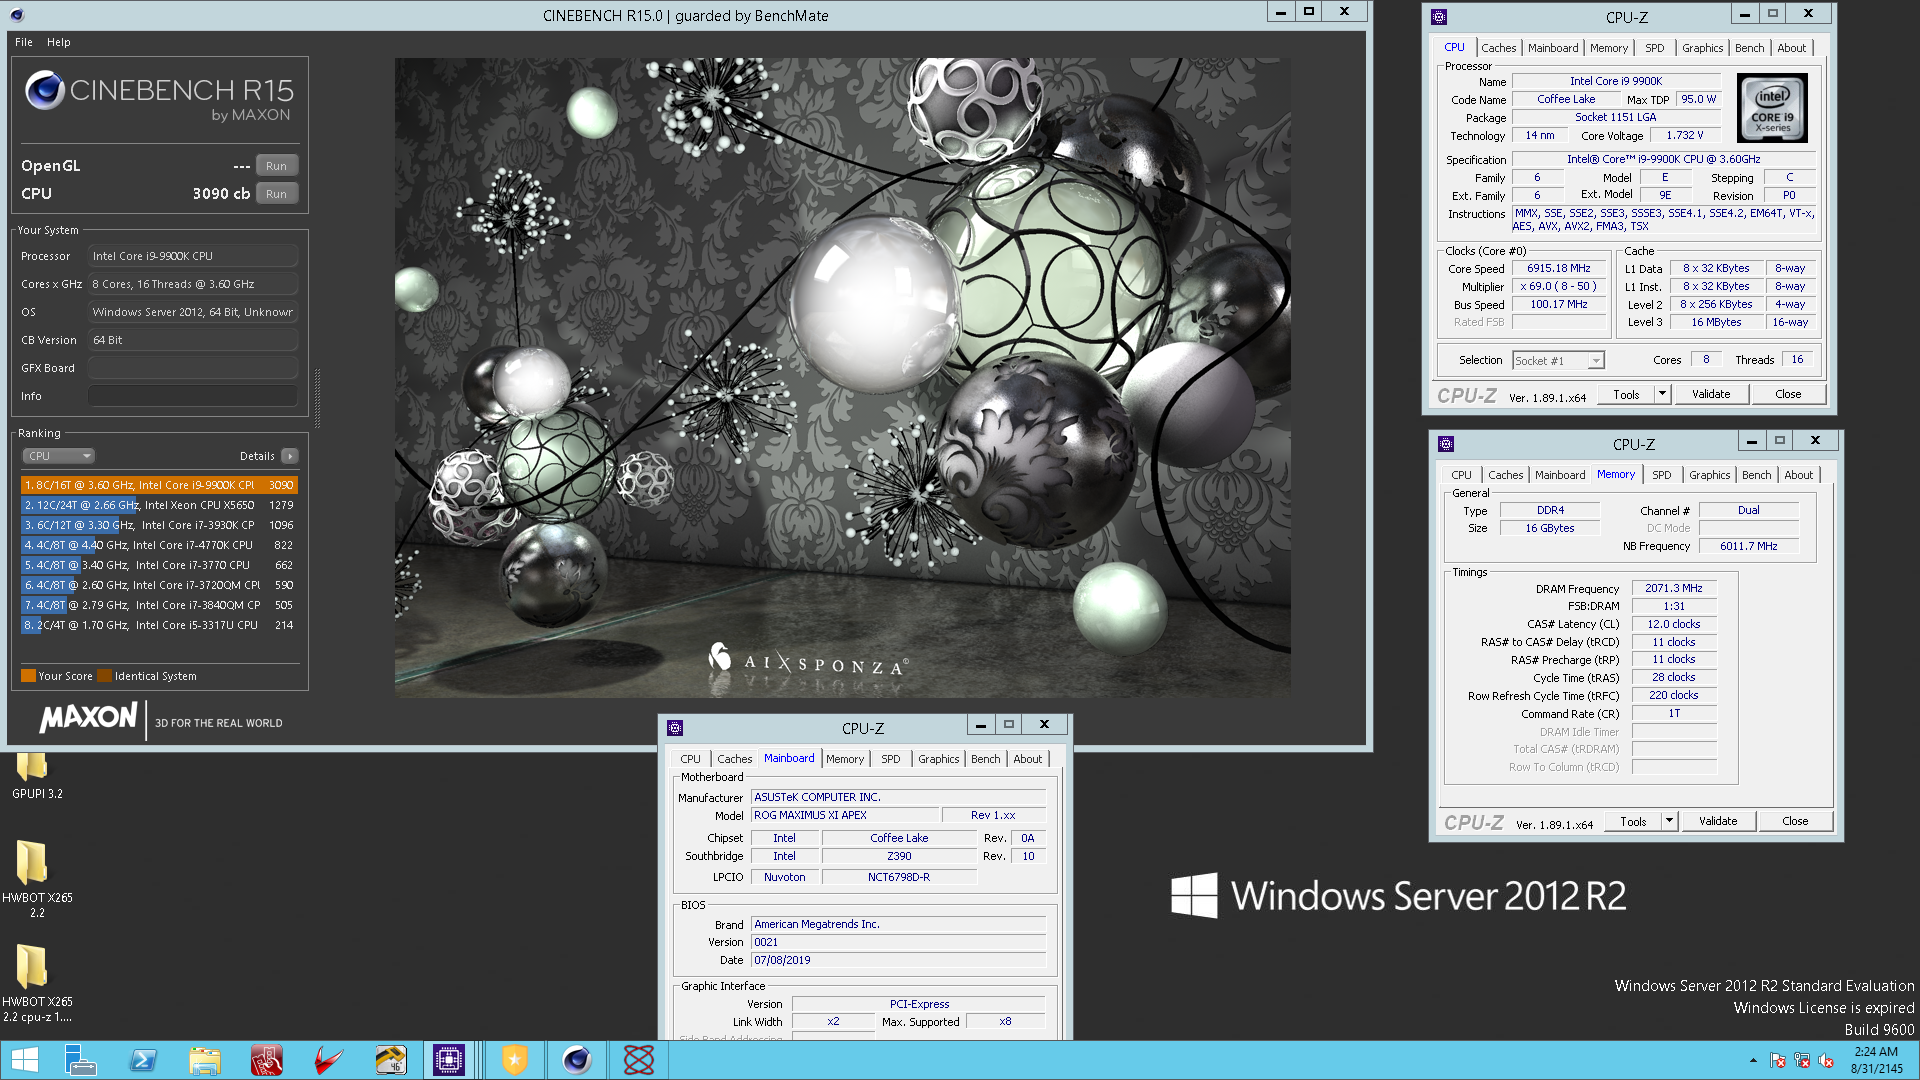Open Memory tab in CPU-Z Mainboard window

pos(845,759)
